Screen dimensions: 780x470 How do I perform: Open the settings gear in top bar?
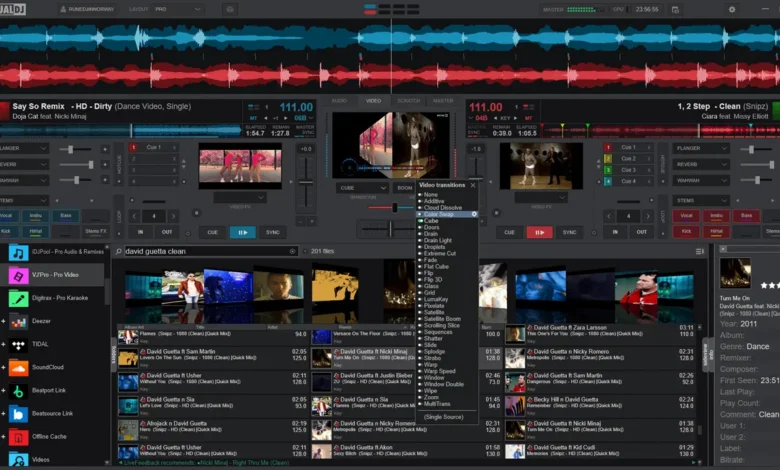pos(732,9)
